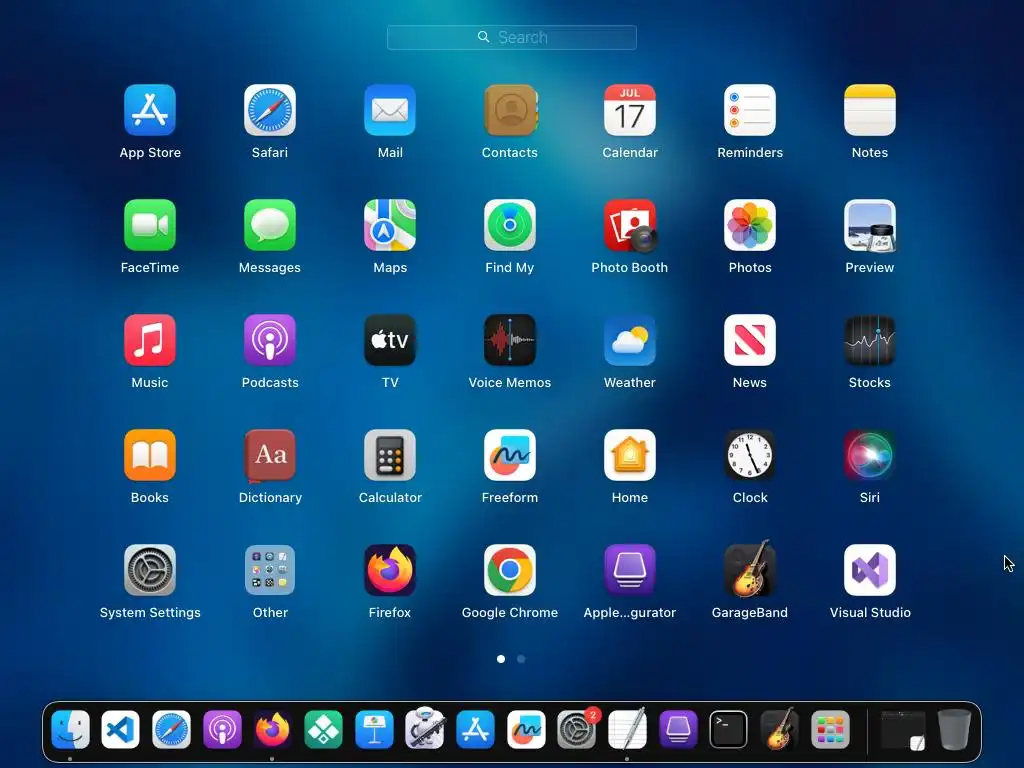Image resolution: width=1024 pixels, height=768 pixels.
Task: Open Terminal from the Dock
Action: coord(729,729)
